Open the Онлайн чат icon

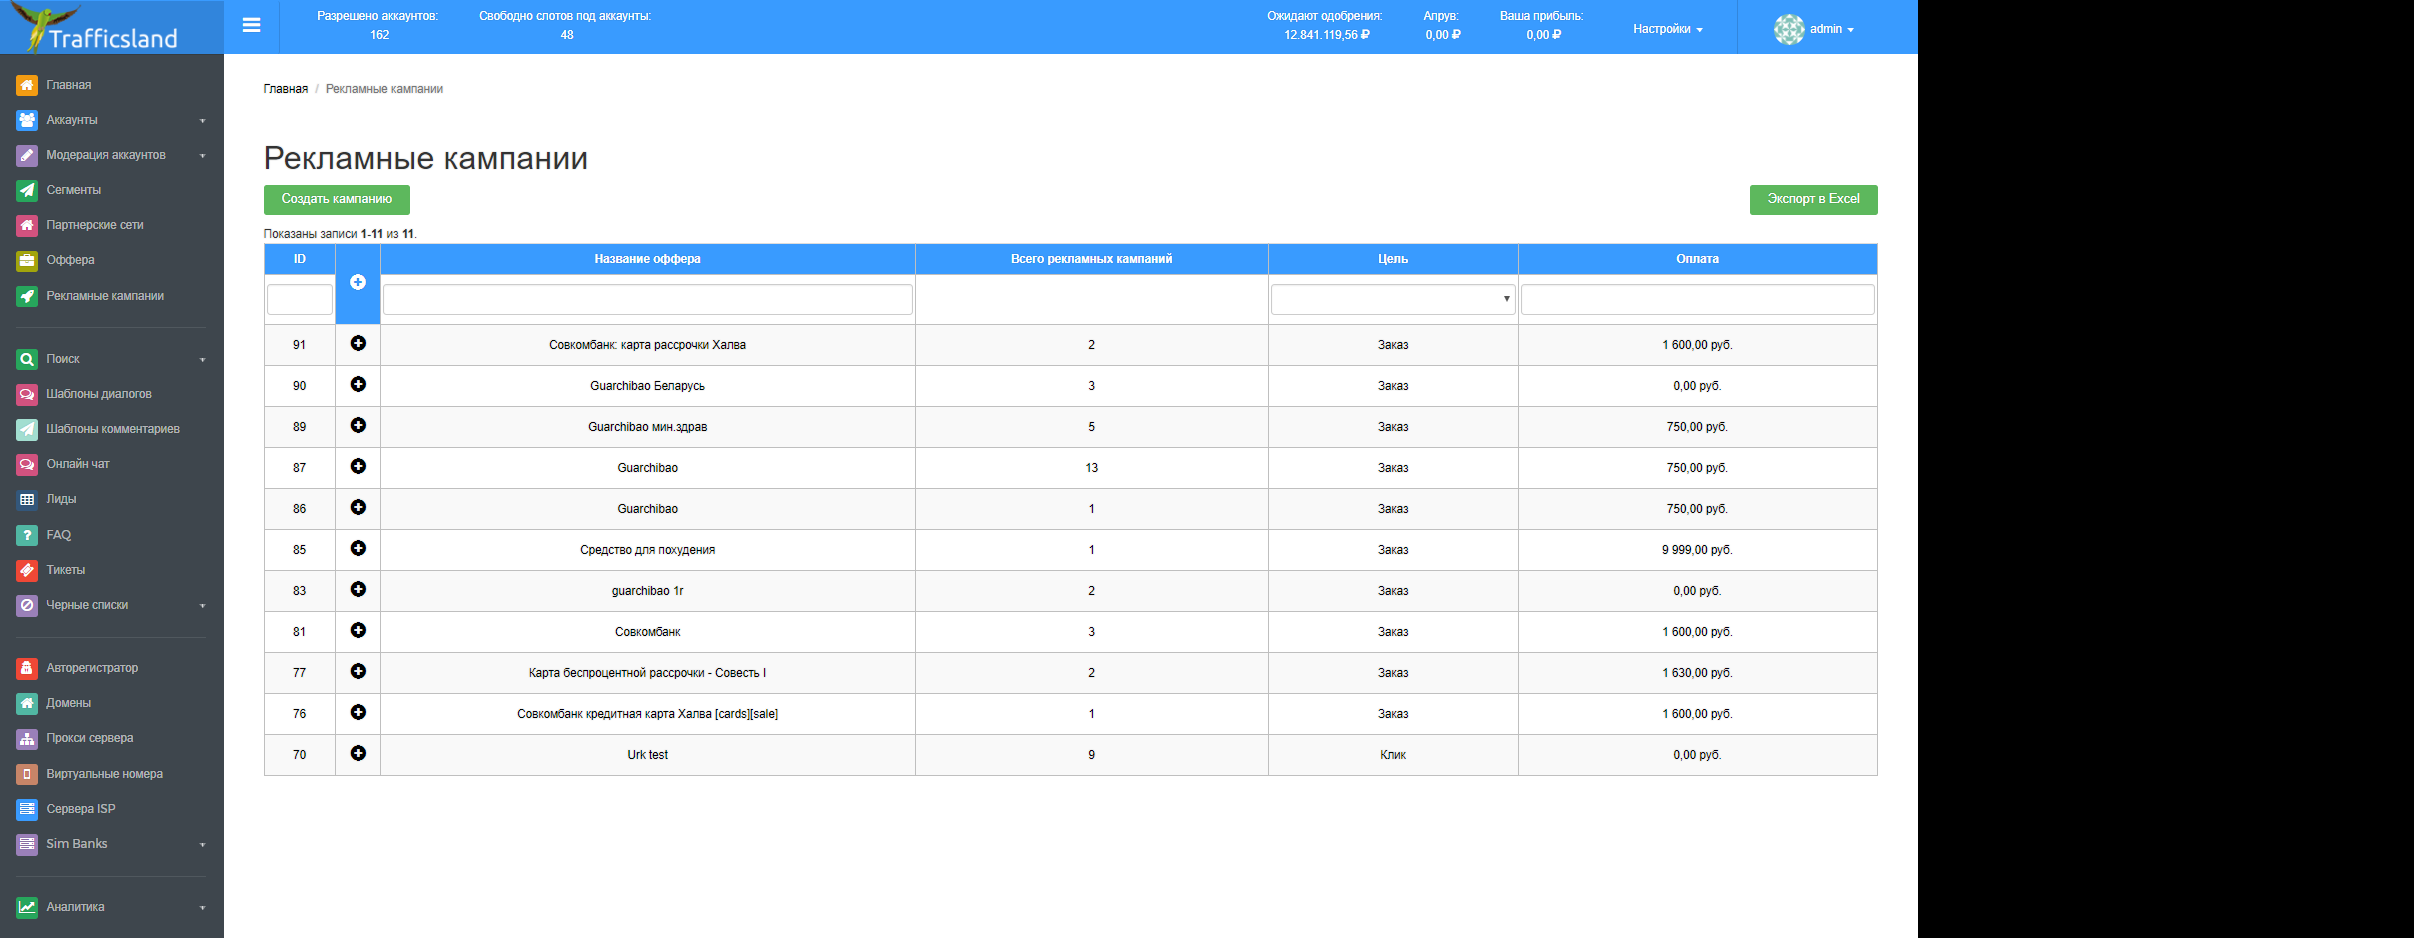point(27,464)
